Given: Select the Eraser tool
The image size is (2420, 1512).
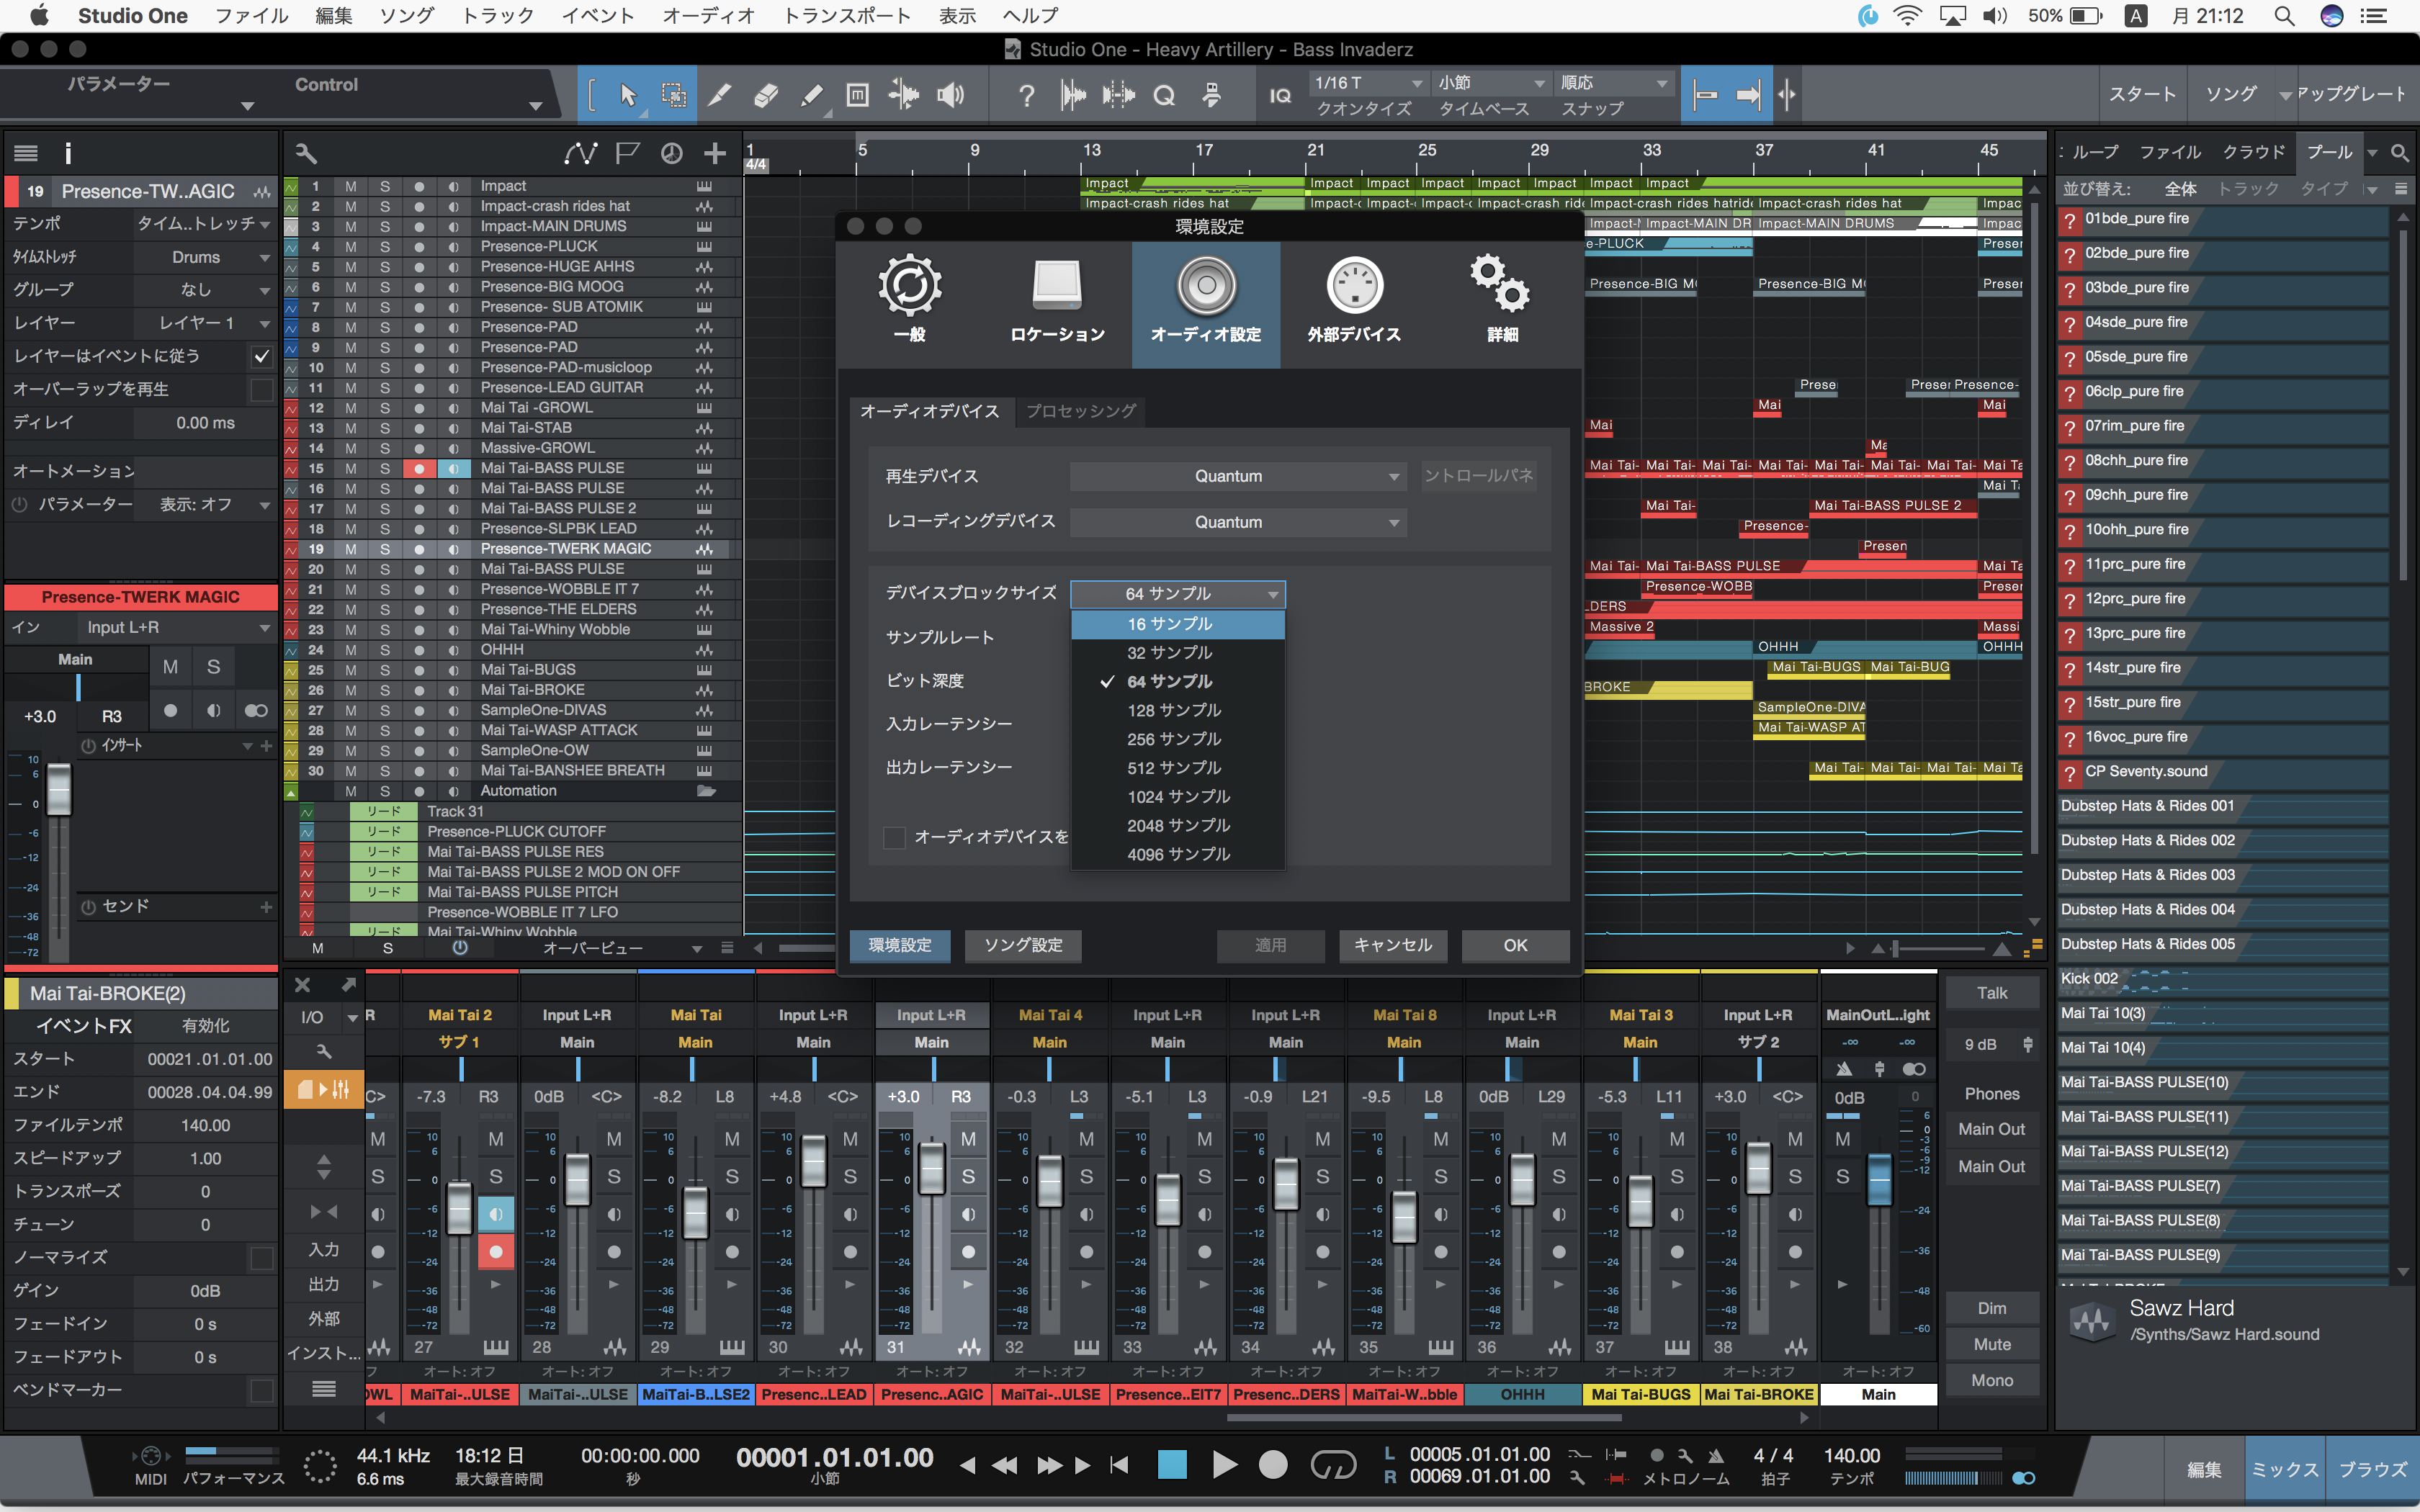Looking at the screenshot, I should coord(765,95).
